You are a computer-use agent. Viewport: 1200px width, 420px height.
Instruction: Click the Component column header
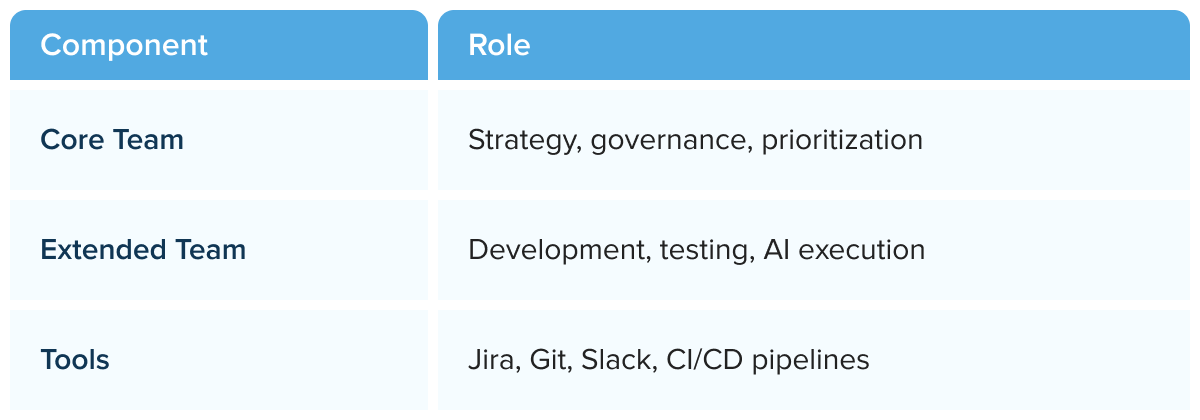click(124, 45)
